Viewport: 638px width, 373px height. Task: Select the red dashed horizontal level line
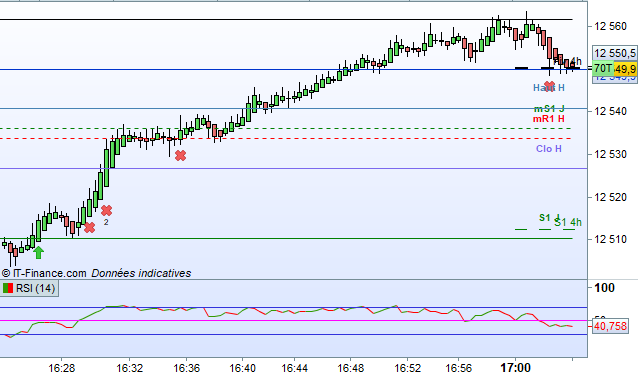click(x=286, y=139)
